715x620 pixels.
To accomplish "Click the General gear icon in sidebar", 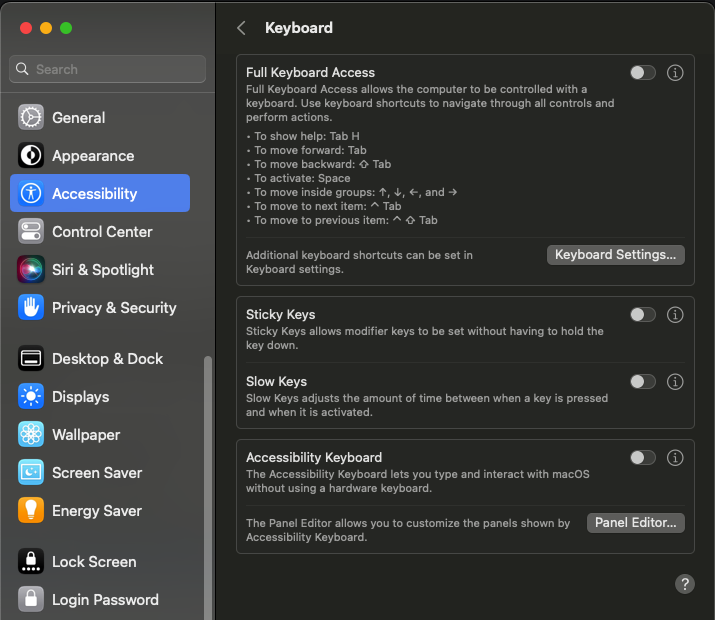I will [31, 117].
